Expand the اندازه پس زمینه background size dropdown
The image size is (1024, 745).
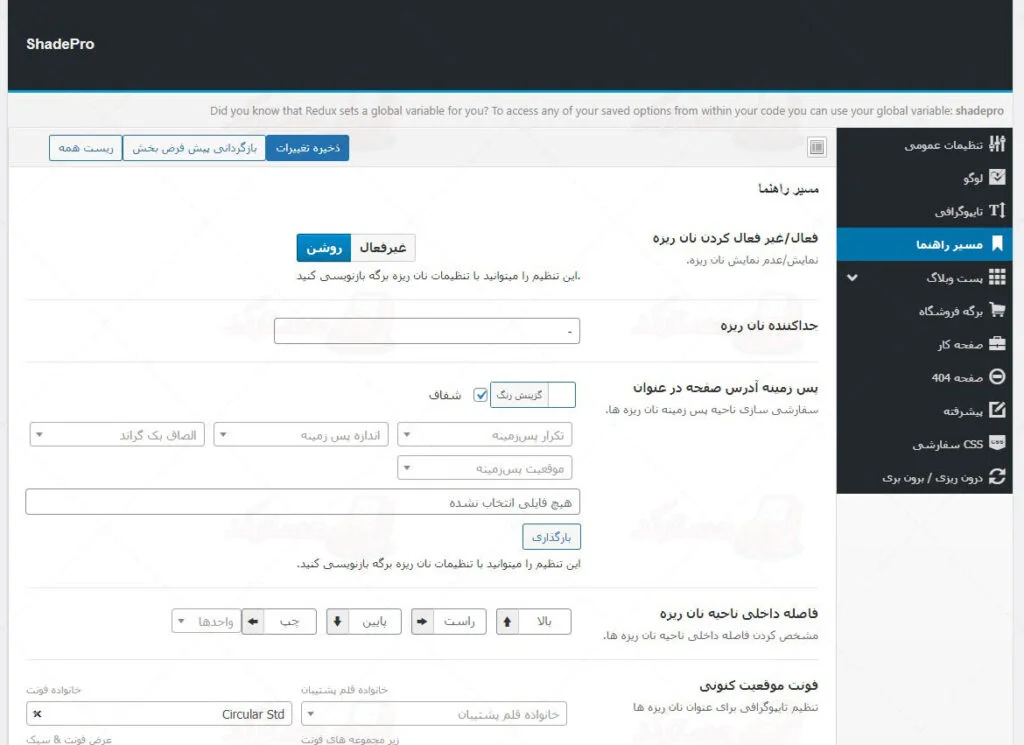(x=300, y=434)
